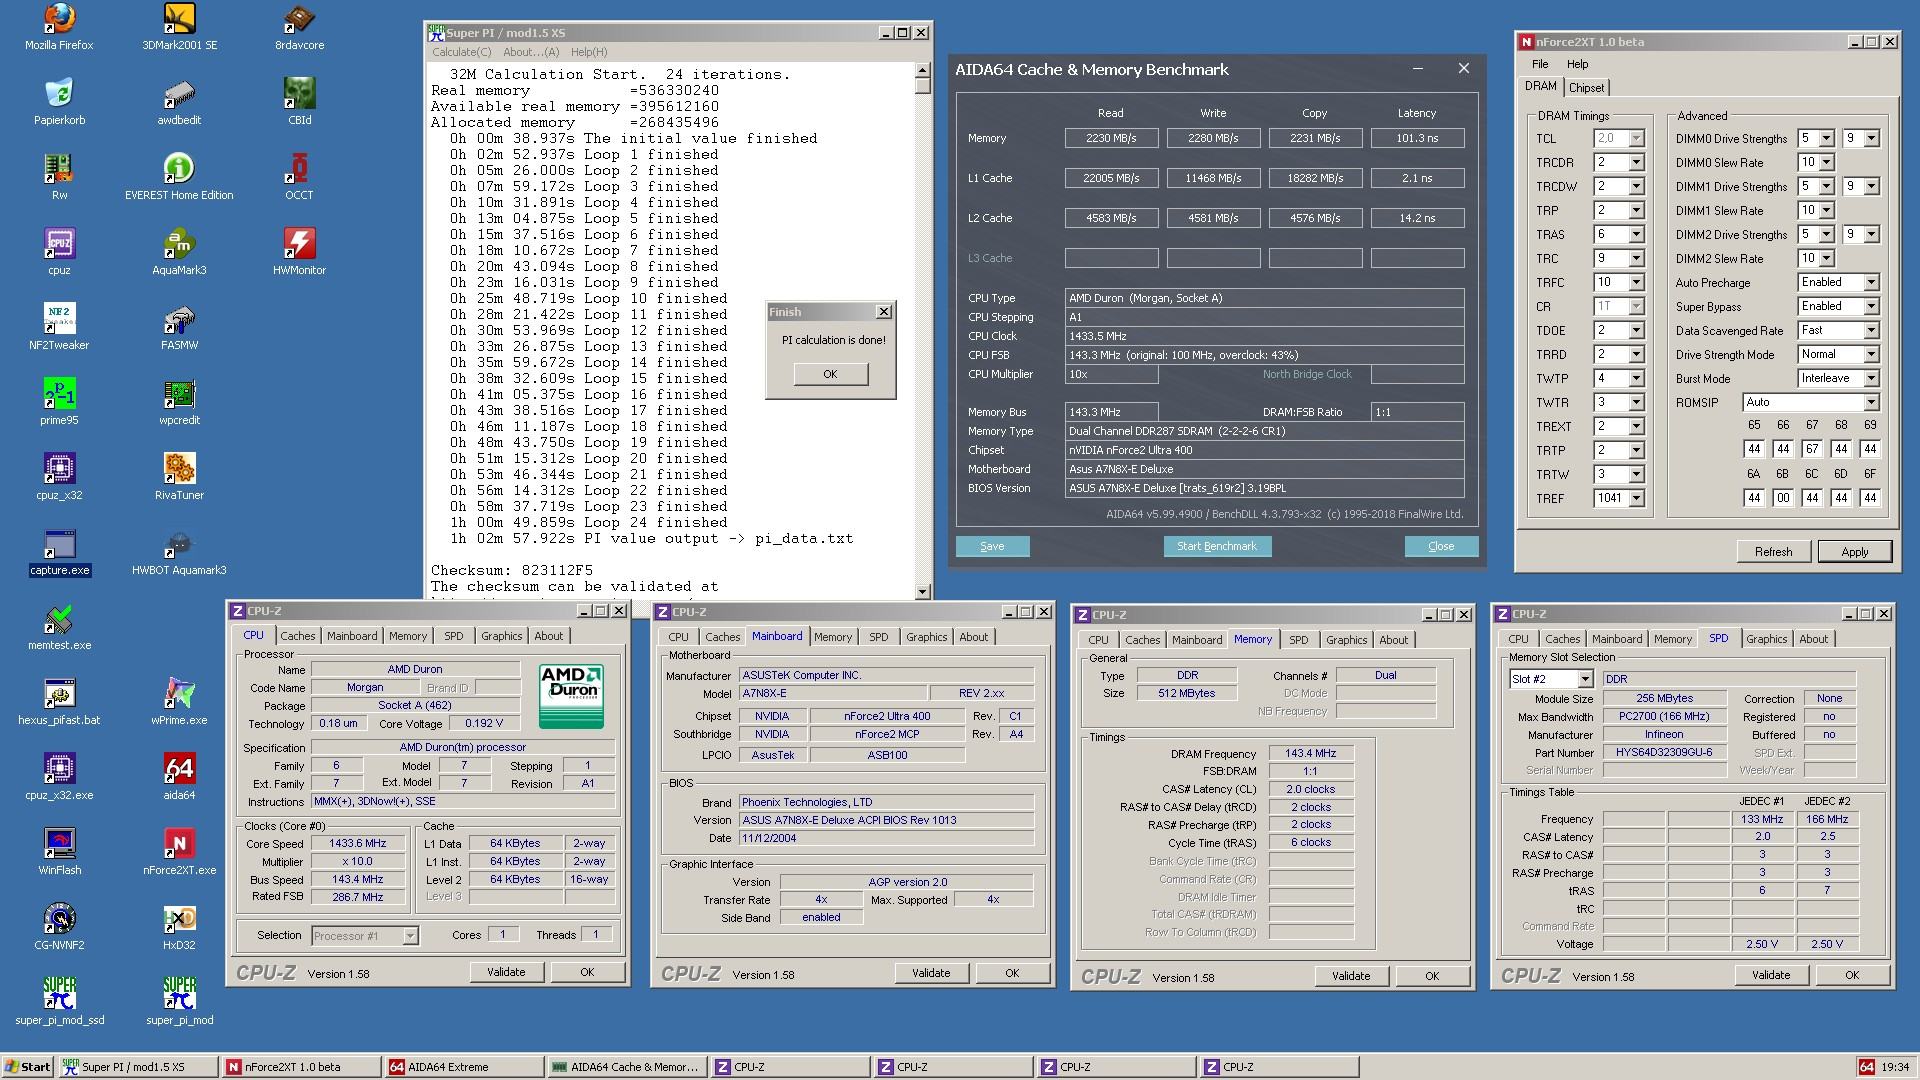Select the NF2Tweaker desktop icon
1920x1080 pixels.
tap(59, 327)
